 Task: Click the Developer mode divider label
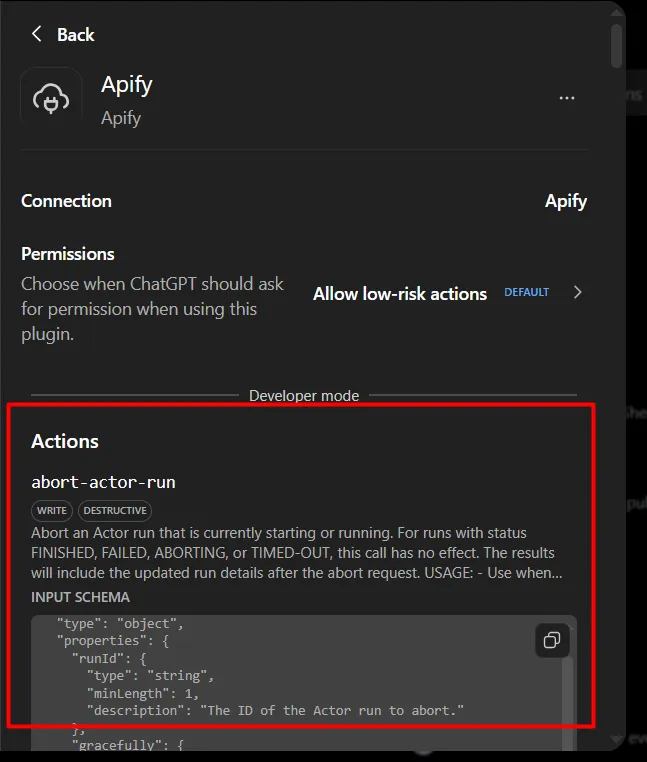pyautogui.click(x=304, y=396)
